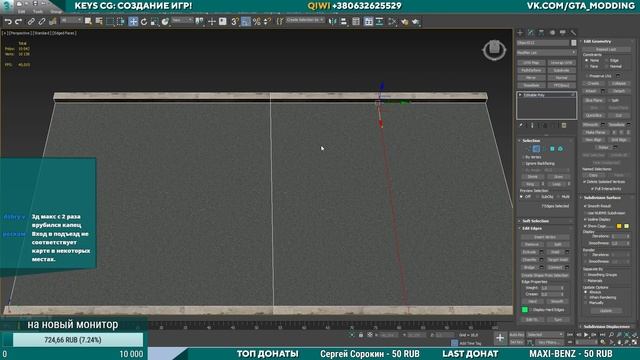
Task: Open the Hierarchy tab of command panel
Action: [542, 32]
